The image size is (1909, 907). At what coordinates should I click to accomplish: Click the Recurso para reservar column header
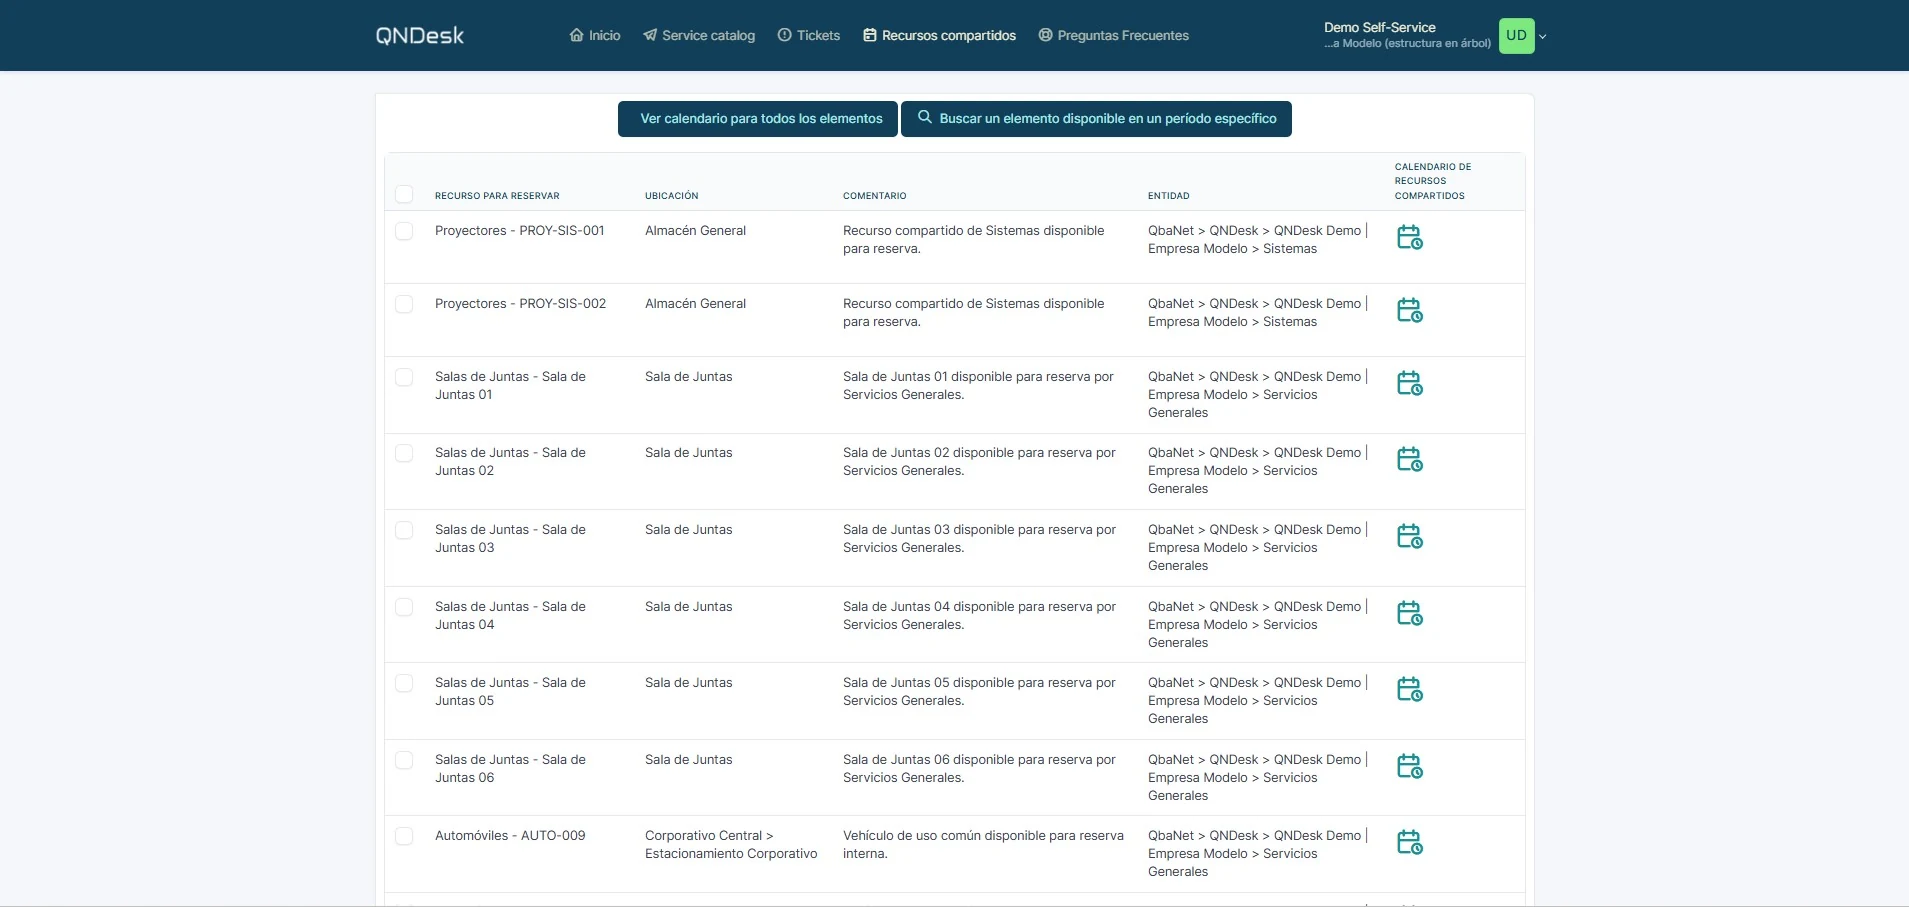[x=497, y=196]
